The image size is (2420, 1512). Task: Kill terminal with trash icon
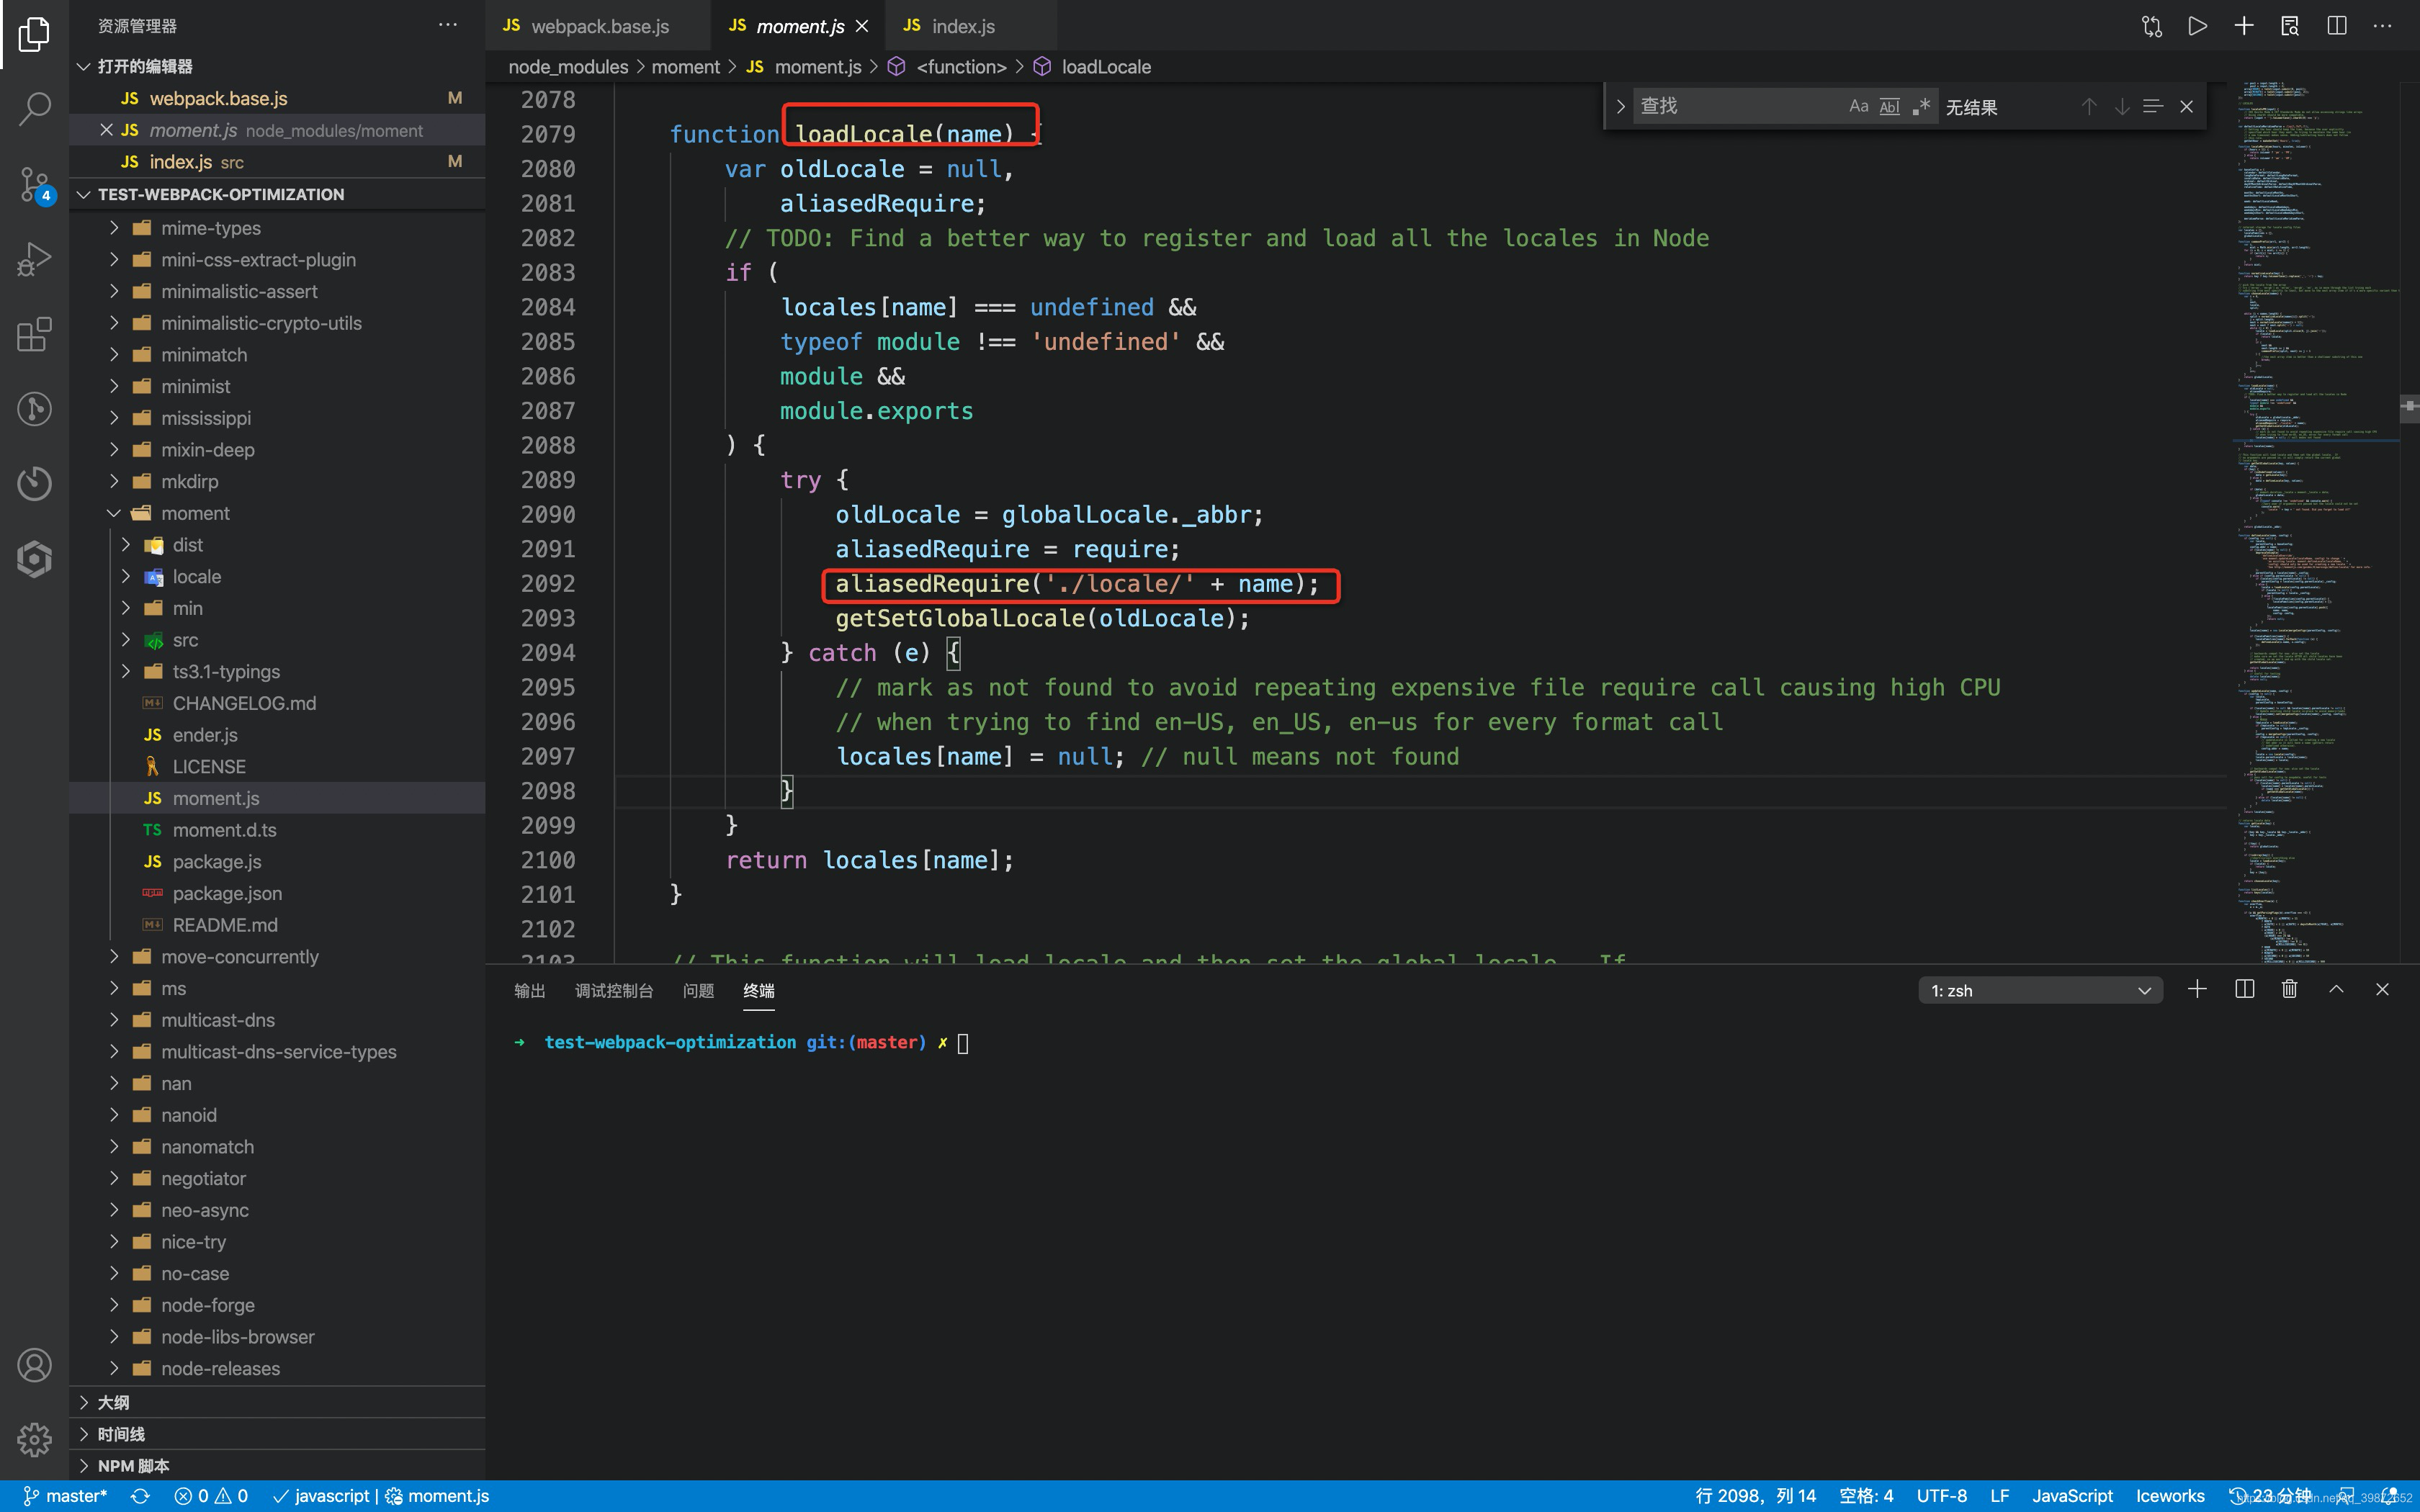[2289, 989]
